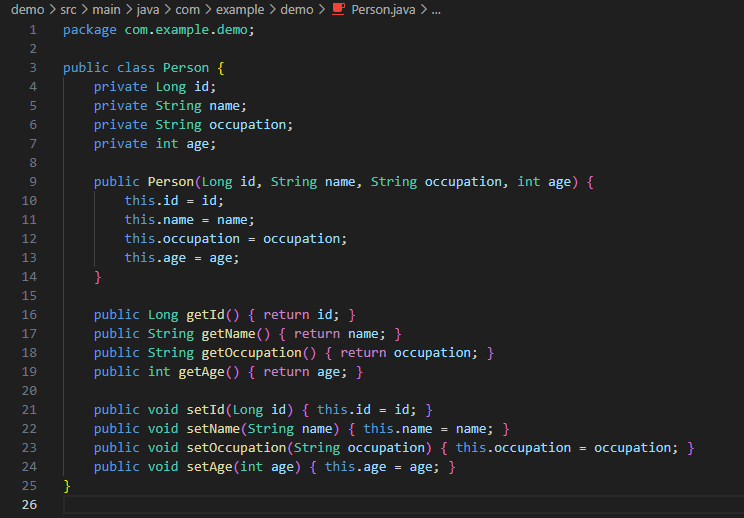Click 'getId' method name

tap(205, 314)
